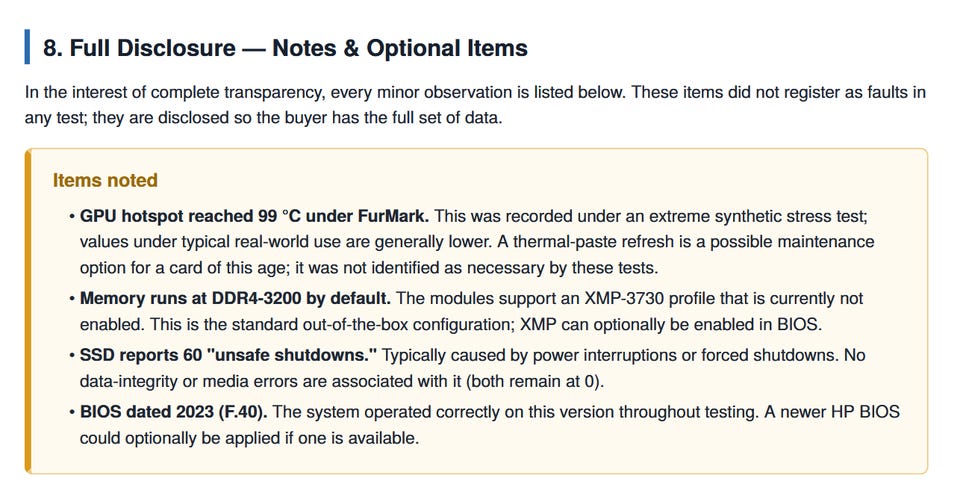Click the Items noted title
The height and width of the screenshot is (493, 960).
(x=105, y=180)
